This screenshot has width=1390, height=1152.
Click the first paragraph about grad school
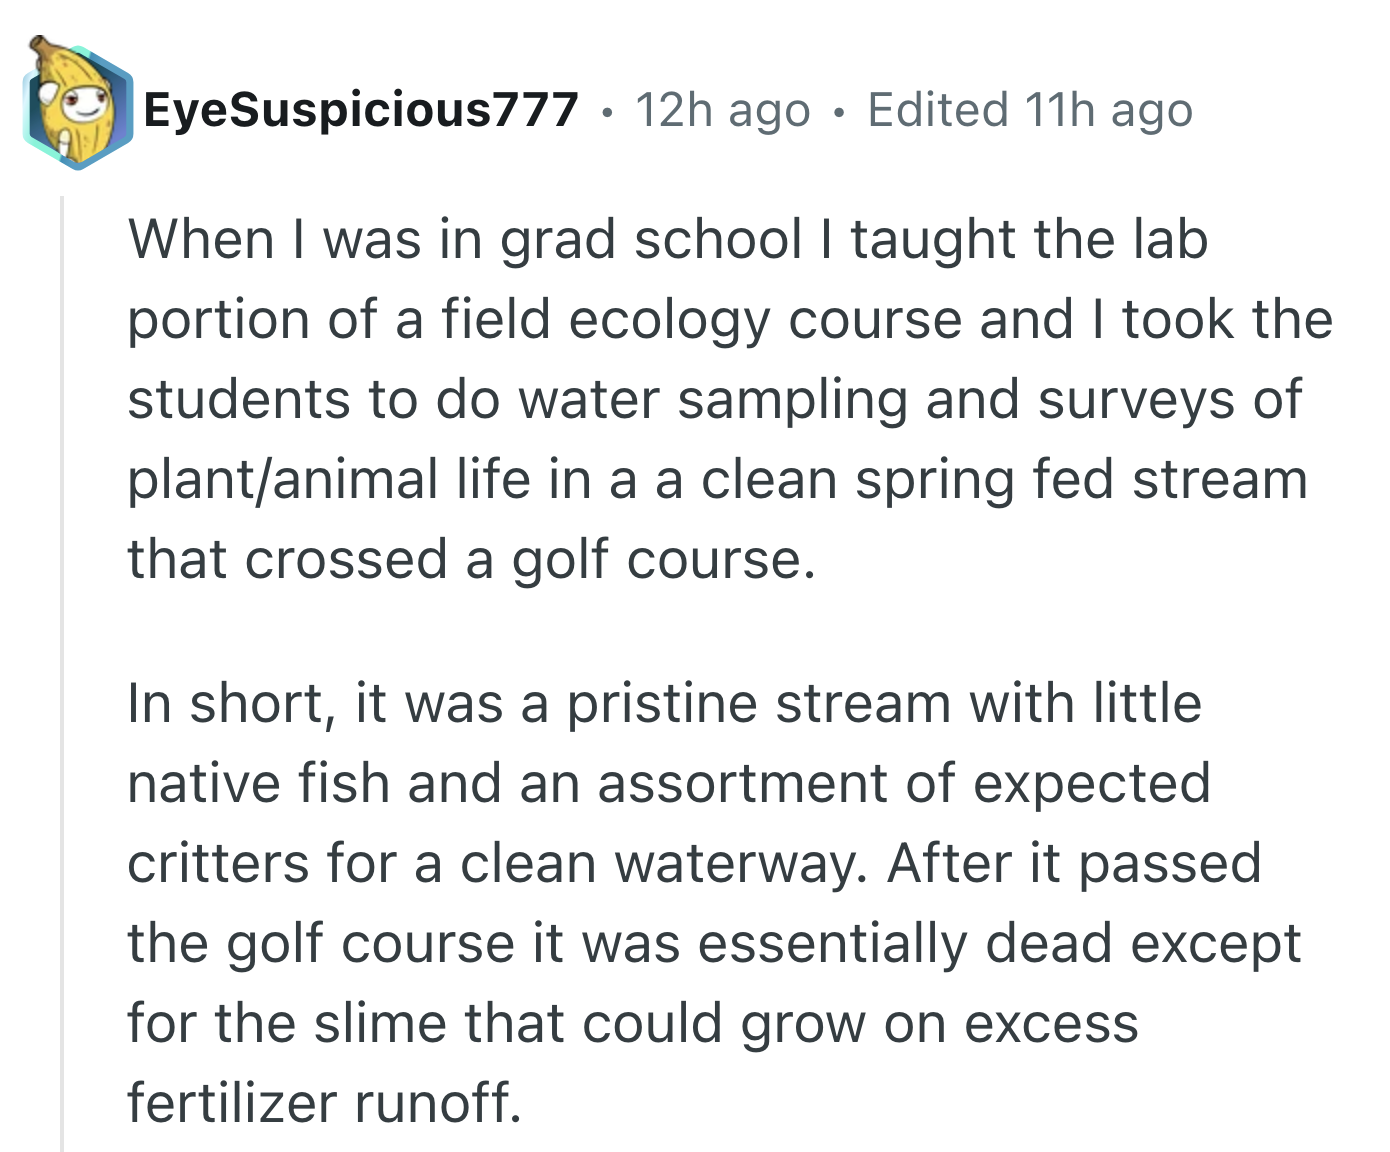(x=730, y=399)
